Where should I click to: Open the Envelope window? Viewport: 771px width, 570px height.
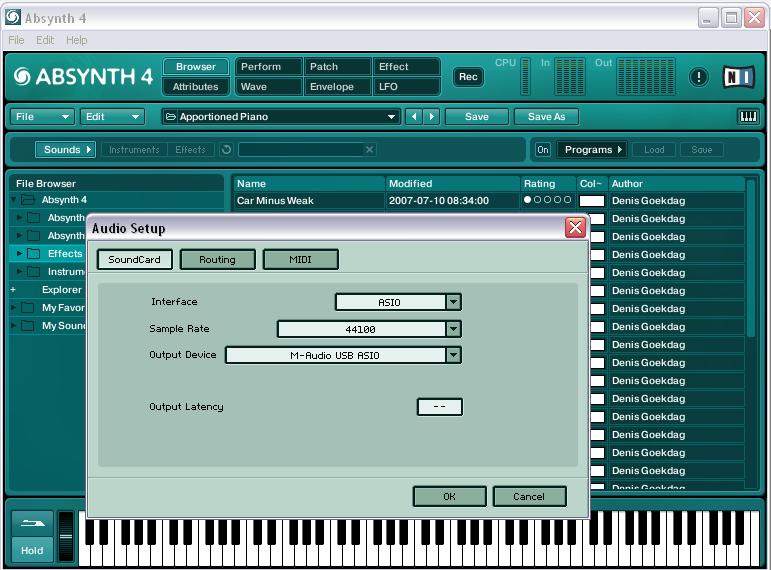337,87
